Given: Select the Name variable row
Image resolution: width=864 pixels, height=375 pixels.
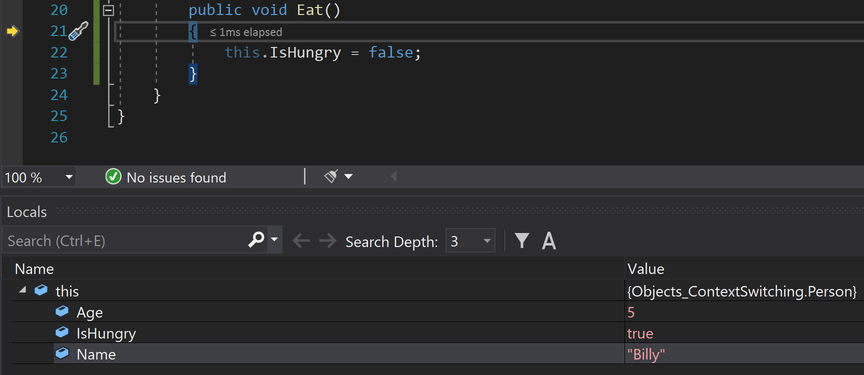Looking at the screenshot, I should coord(438,354).
